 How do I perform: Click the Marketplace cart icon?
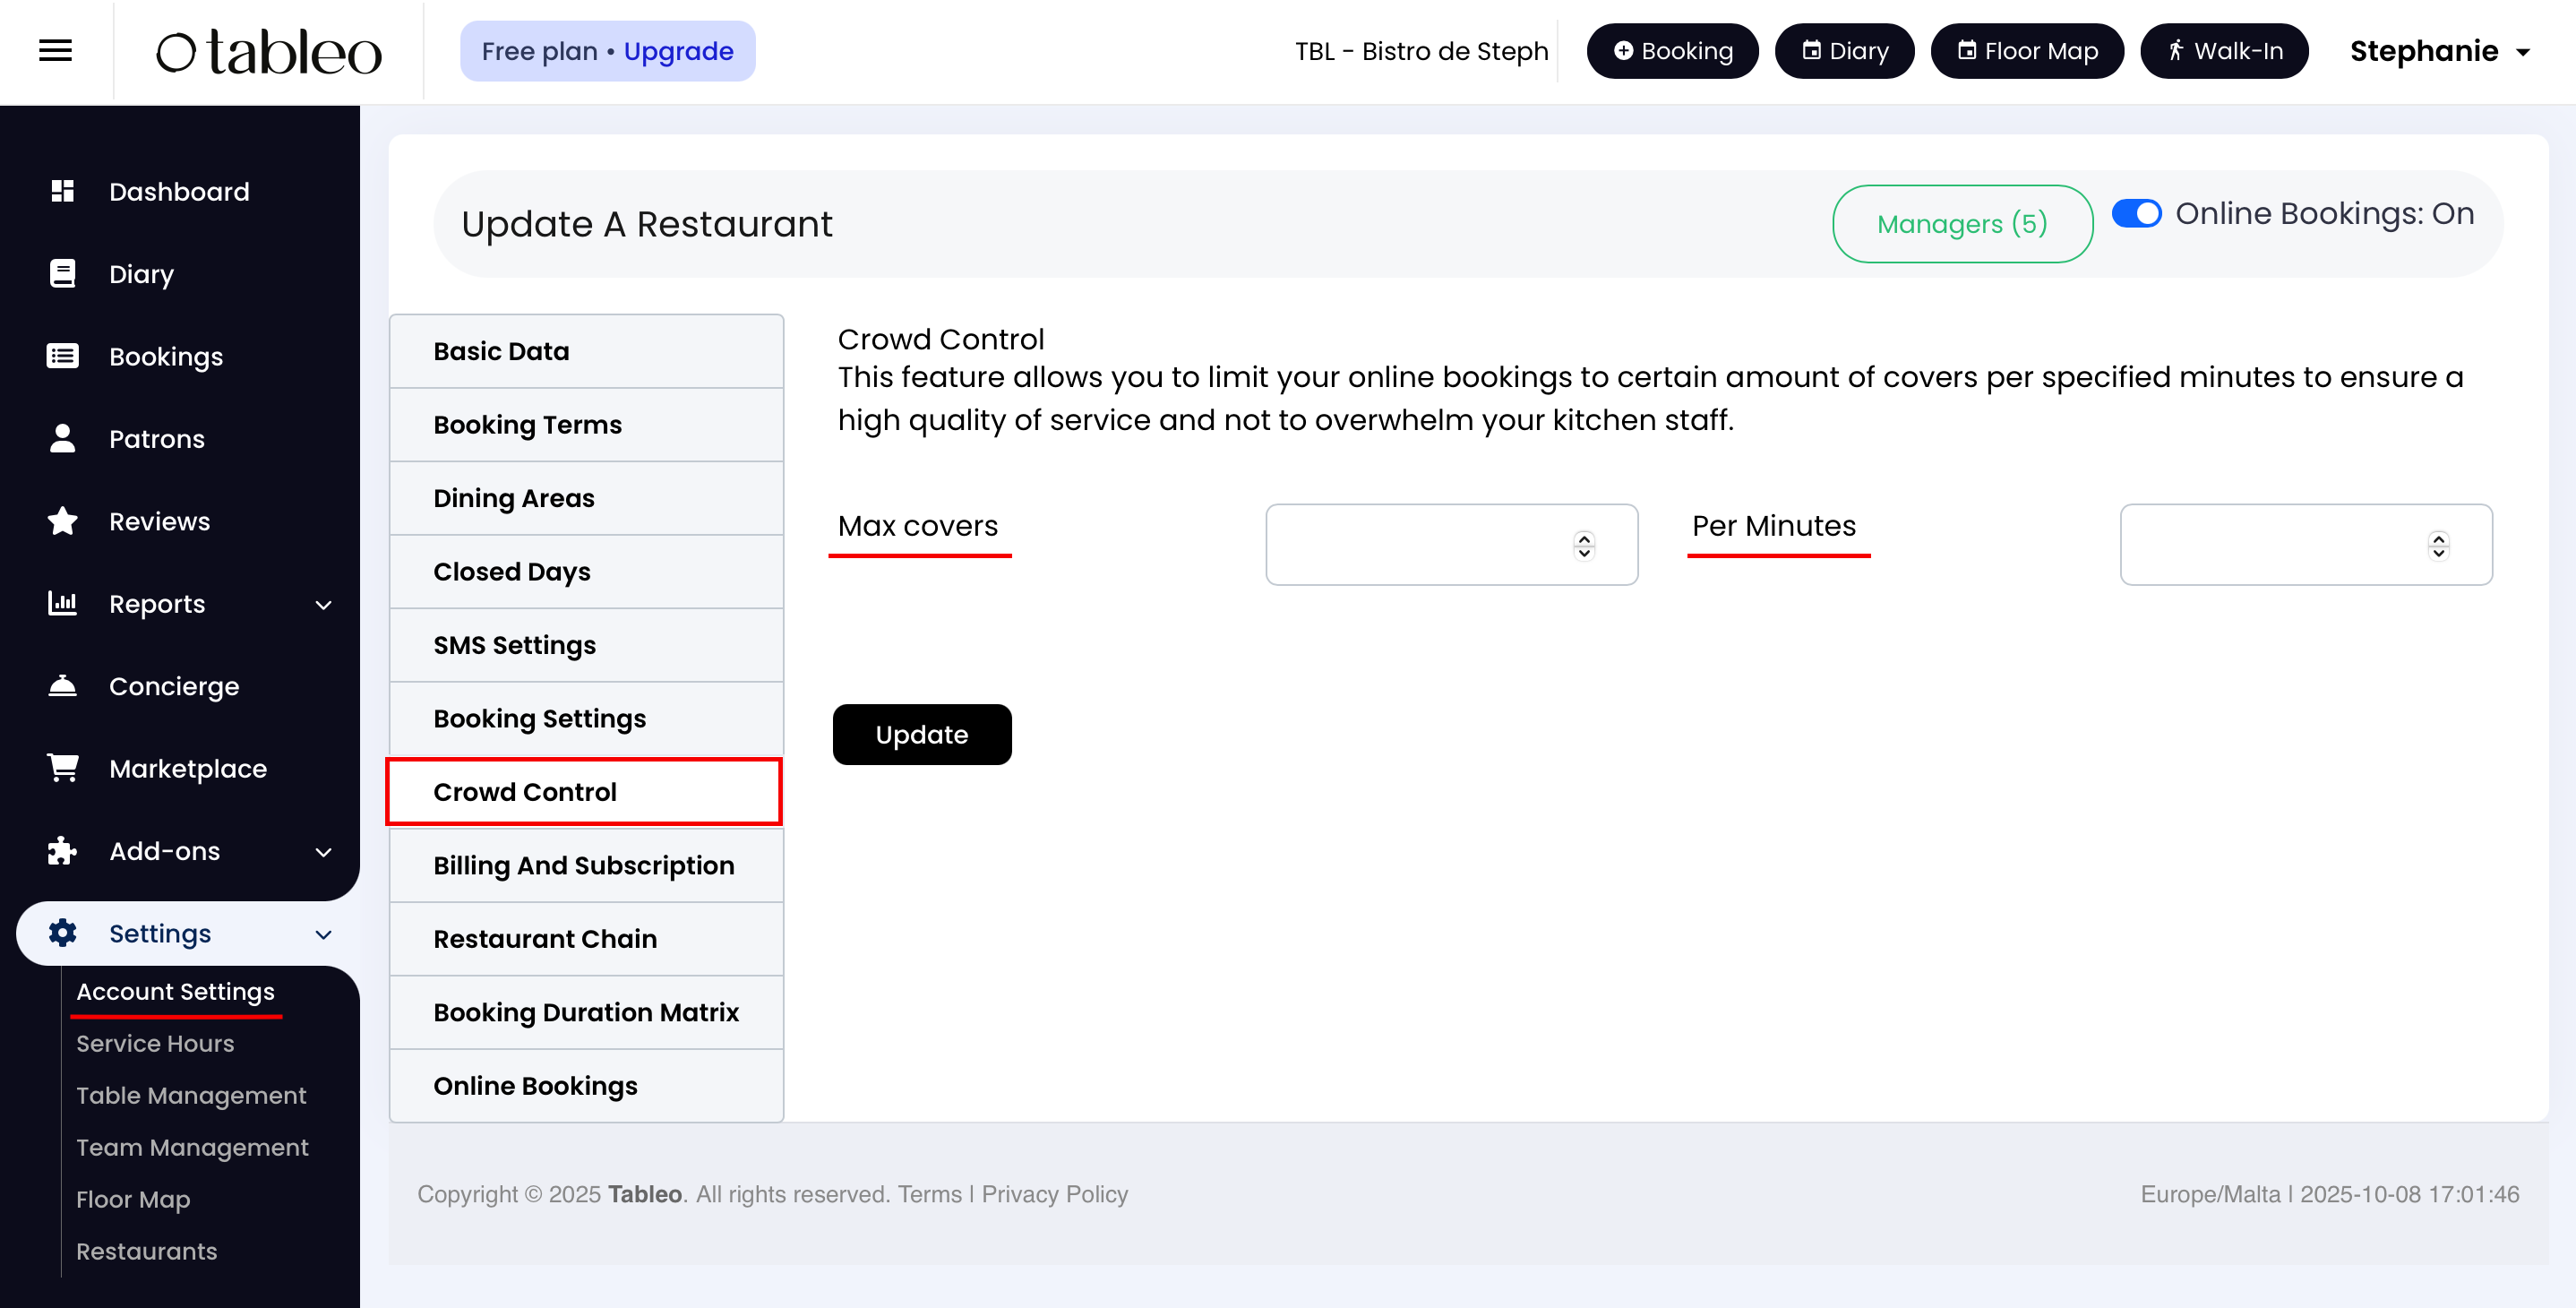point(63,768)
